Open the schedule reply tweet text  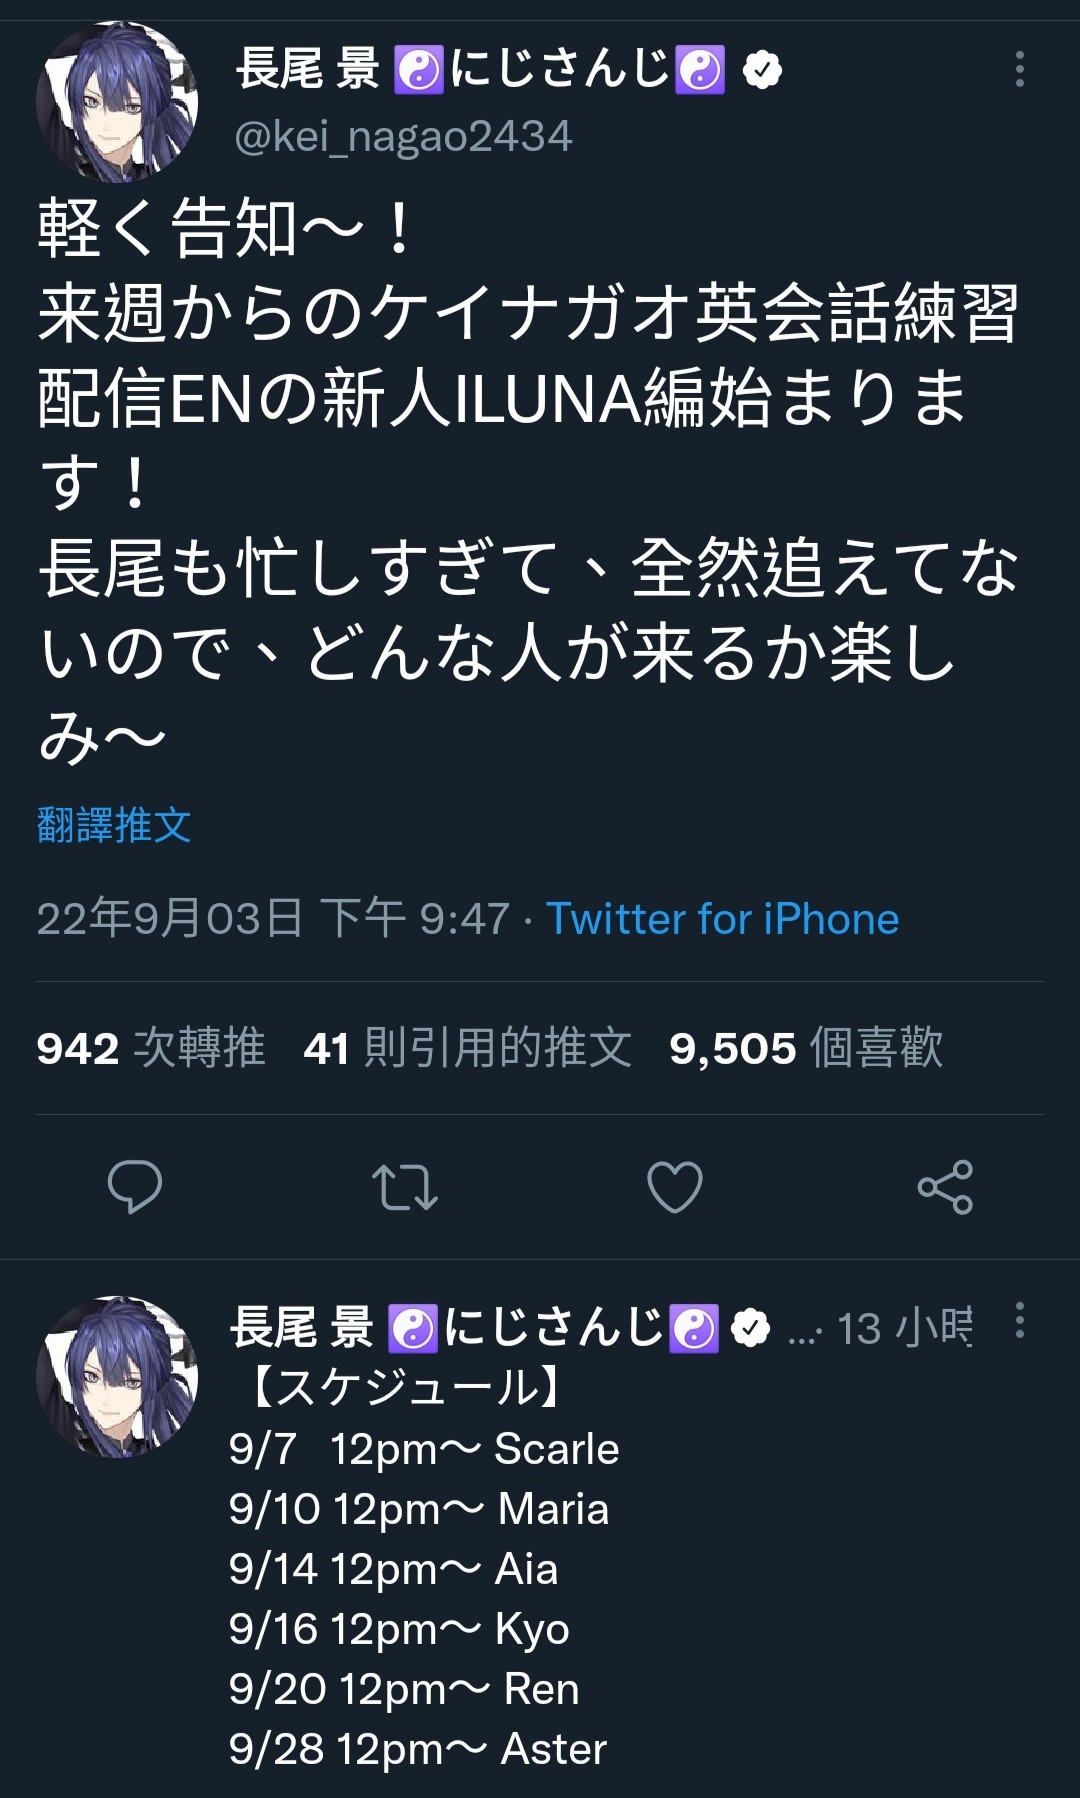click(x=425, y=1568)
